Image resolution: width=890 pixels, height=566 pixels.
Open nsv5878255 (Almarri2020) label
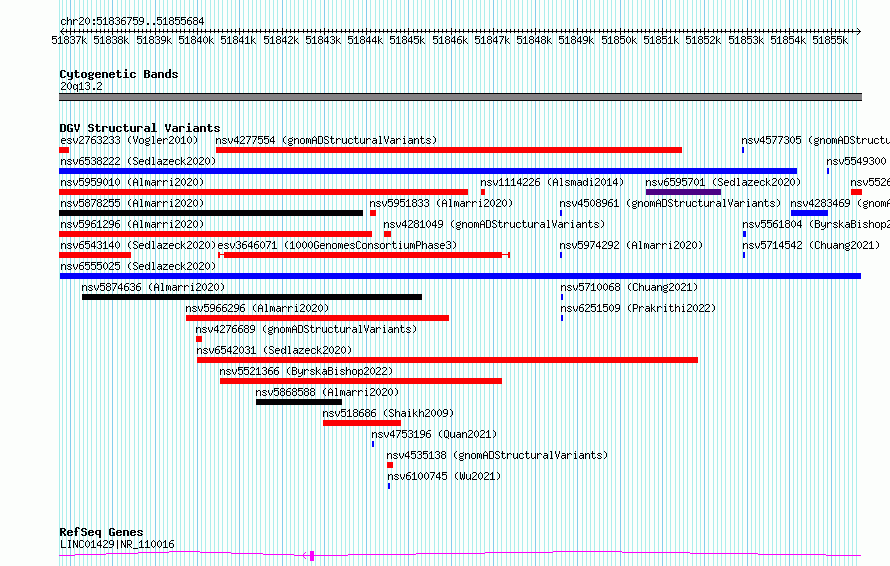click(132, 203)
